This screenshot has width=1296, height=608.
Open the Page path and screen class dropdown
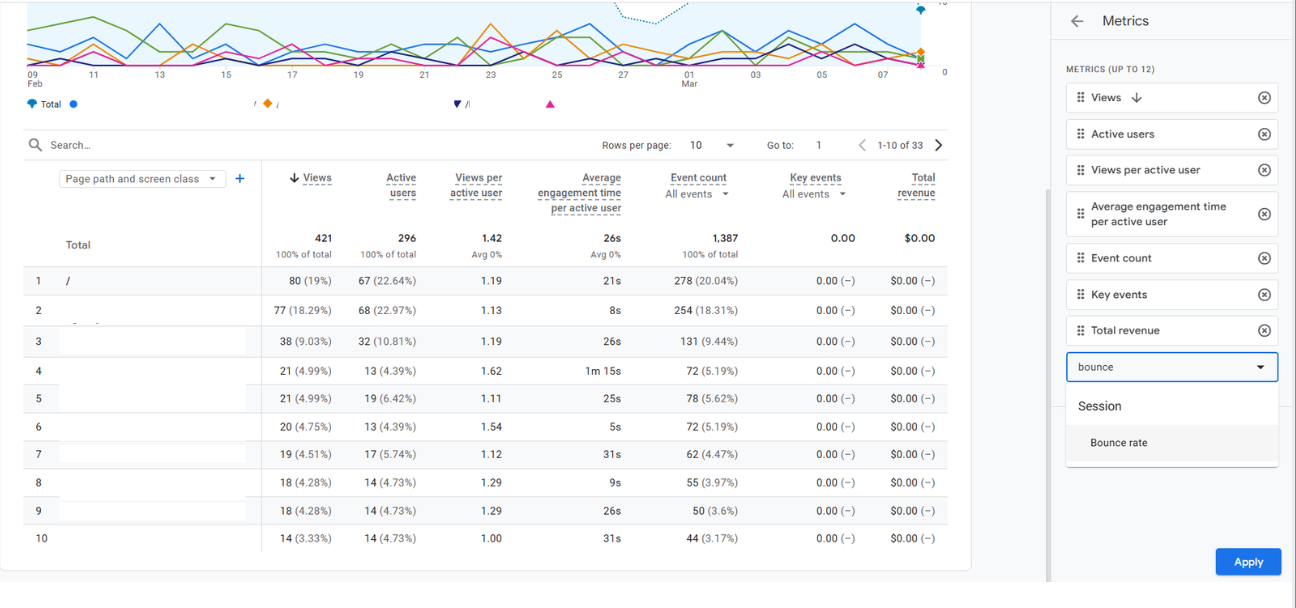coord(141,177)
